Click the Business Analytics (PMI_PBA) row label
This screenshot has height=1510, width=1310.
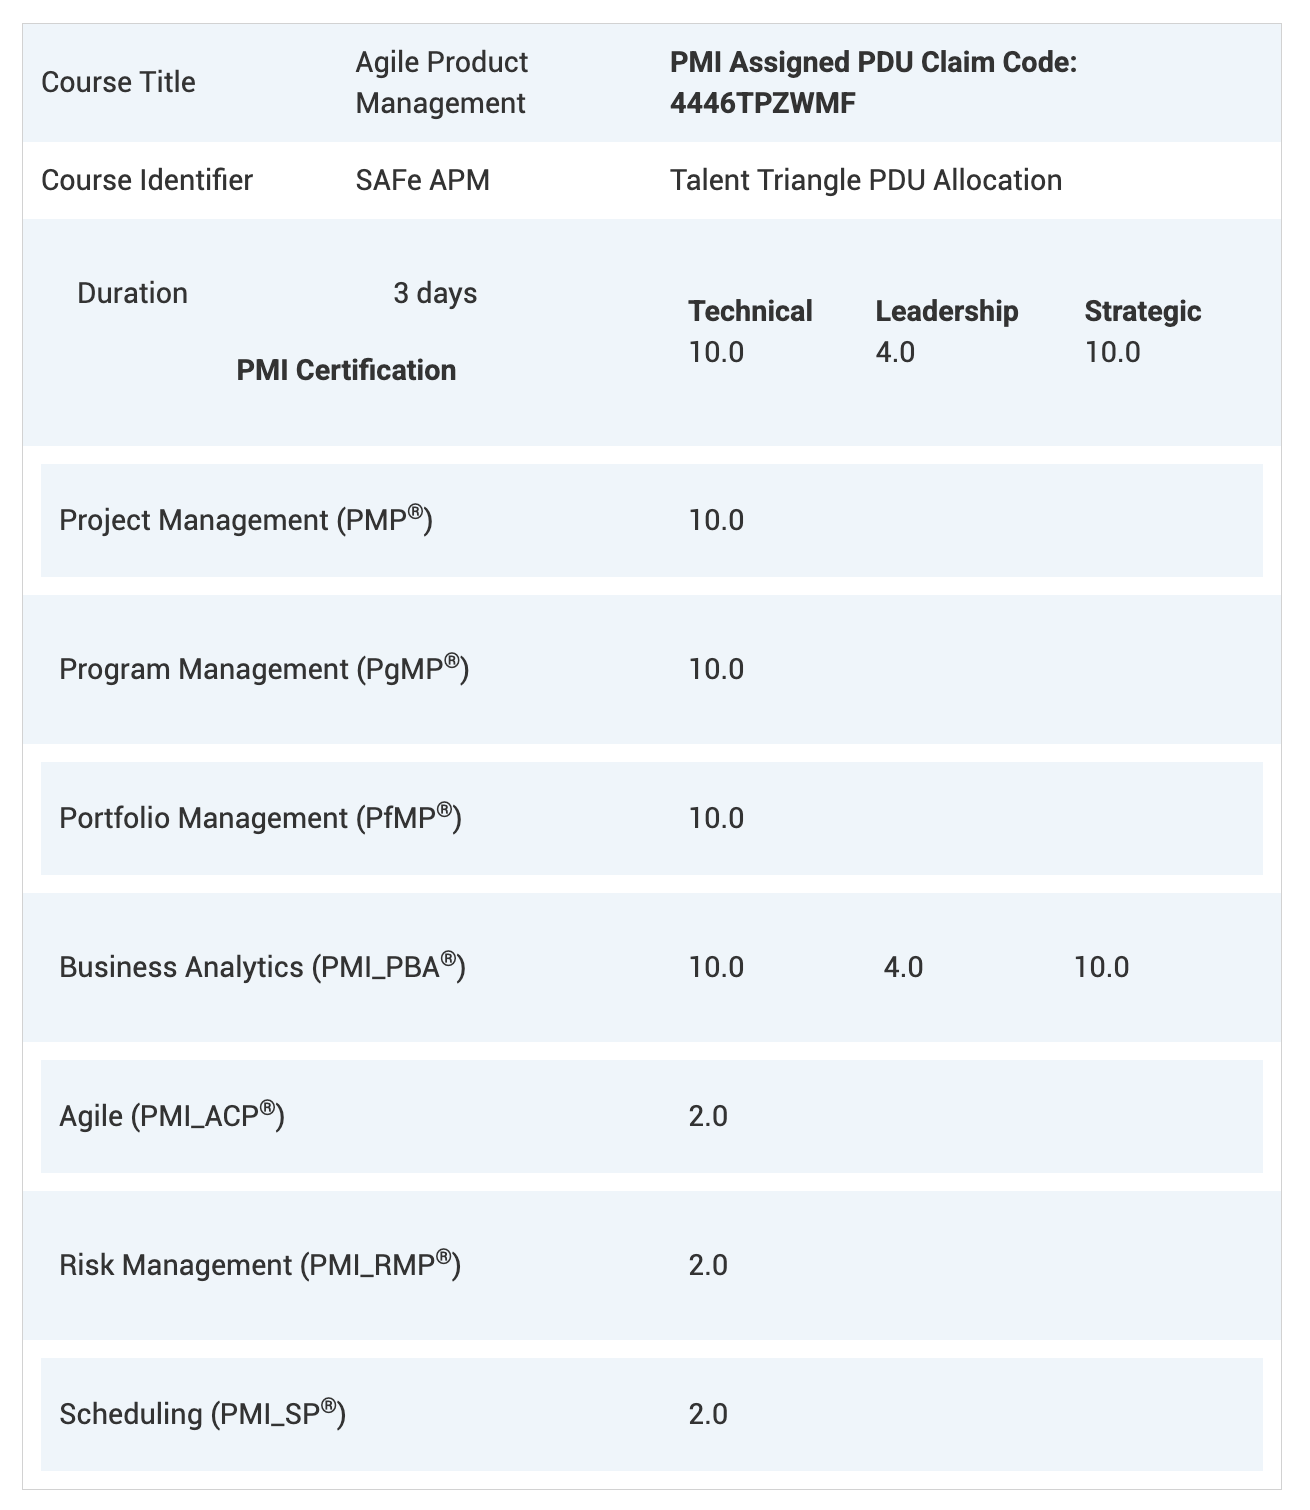(262, 967)
